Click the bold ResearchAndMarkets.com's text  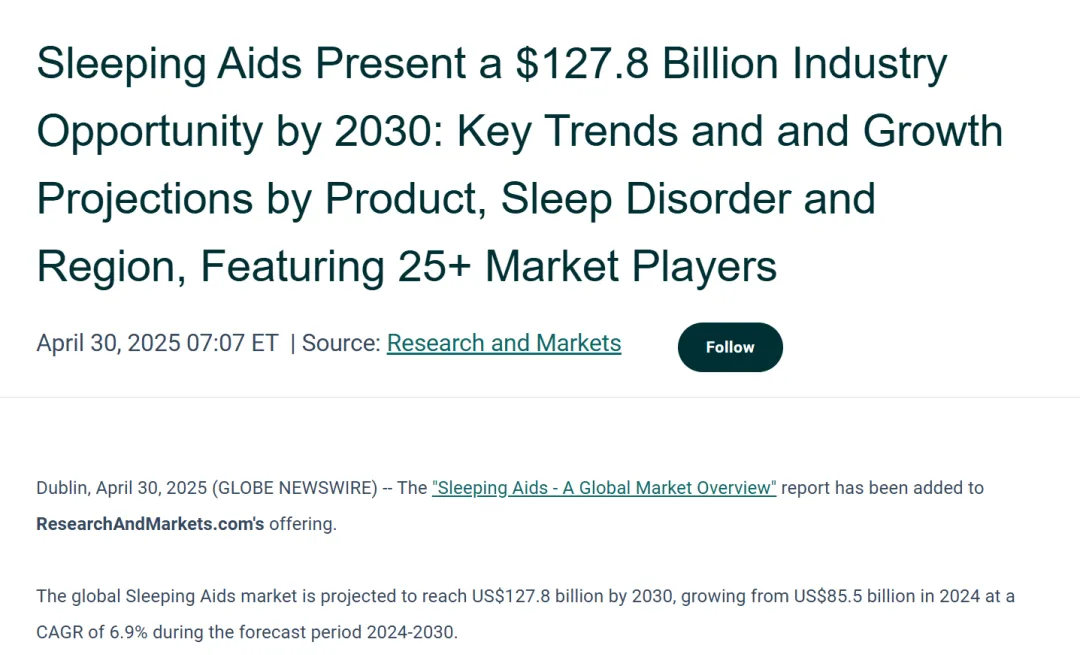point(150,524)
